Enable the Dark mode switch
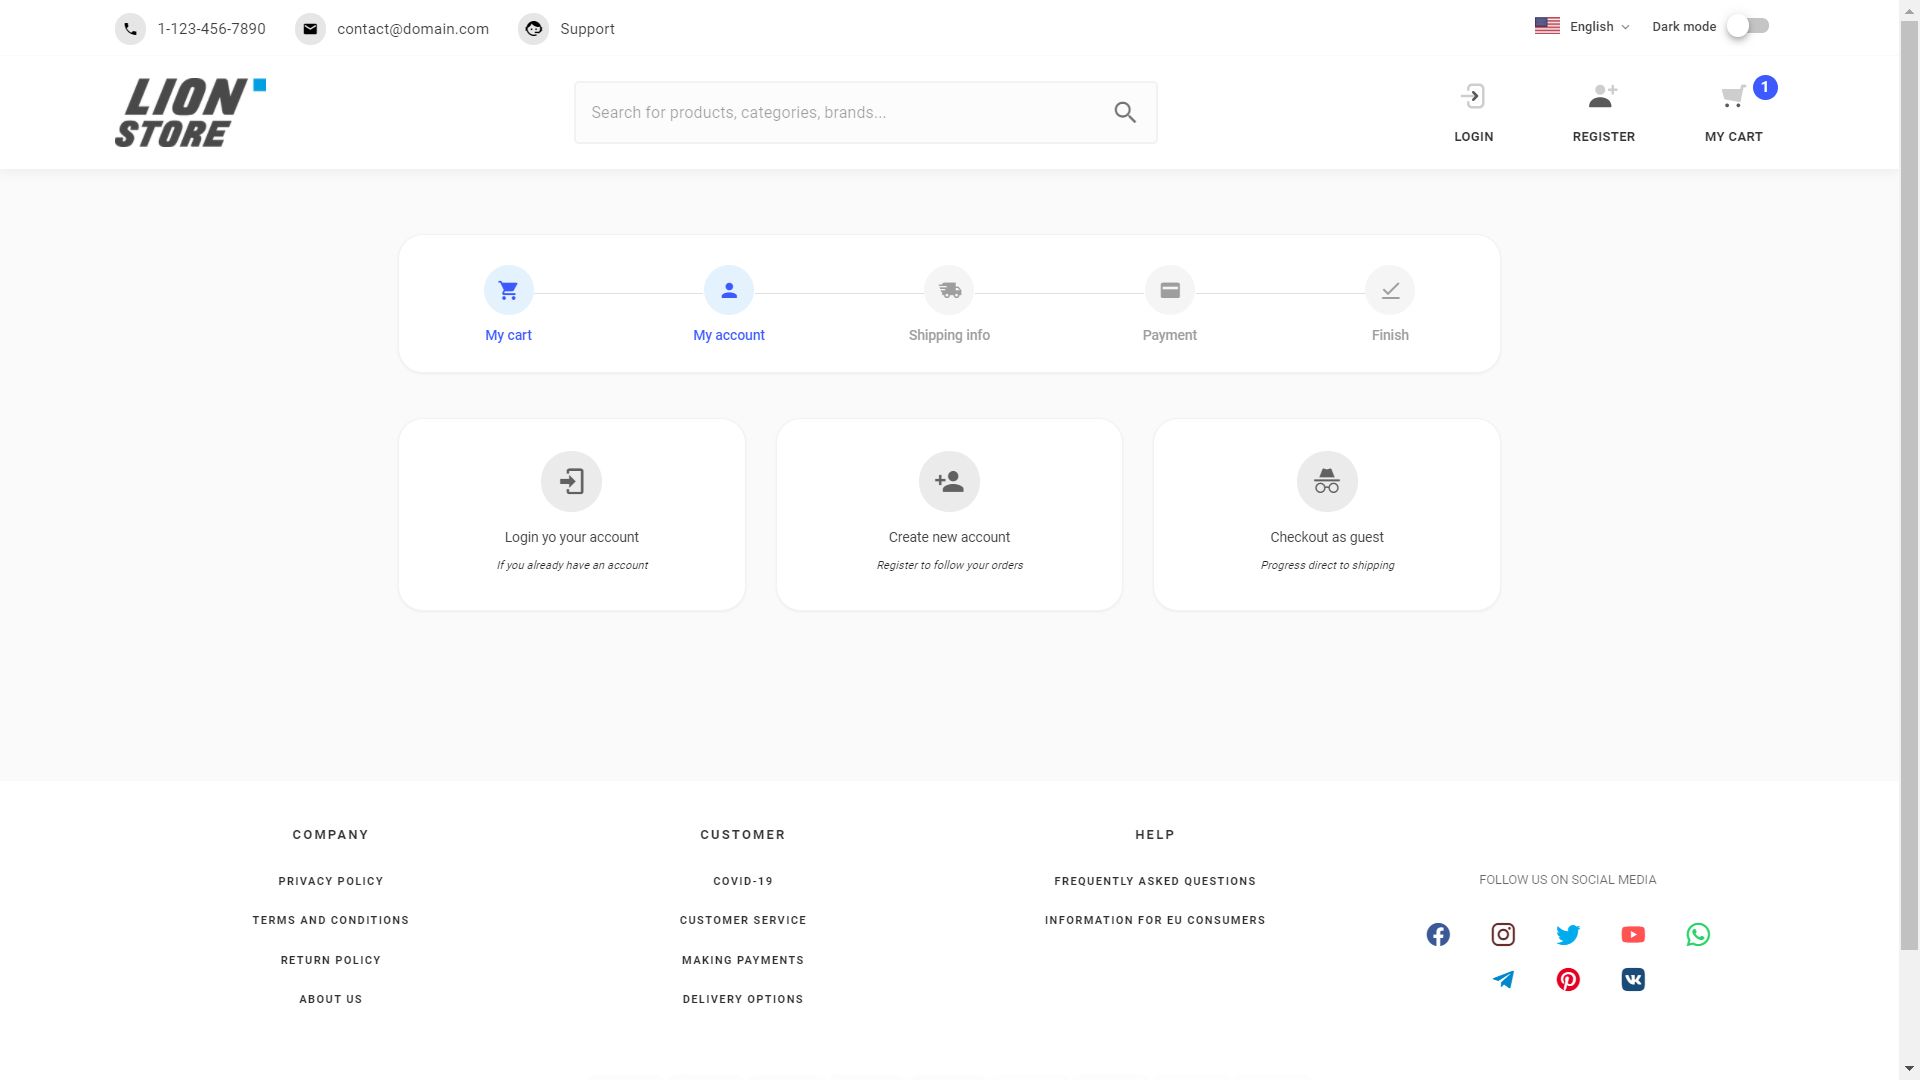 tap(1749, 27)
